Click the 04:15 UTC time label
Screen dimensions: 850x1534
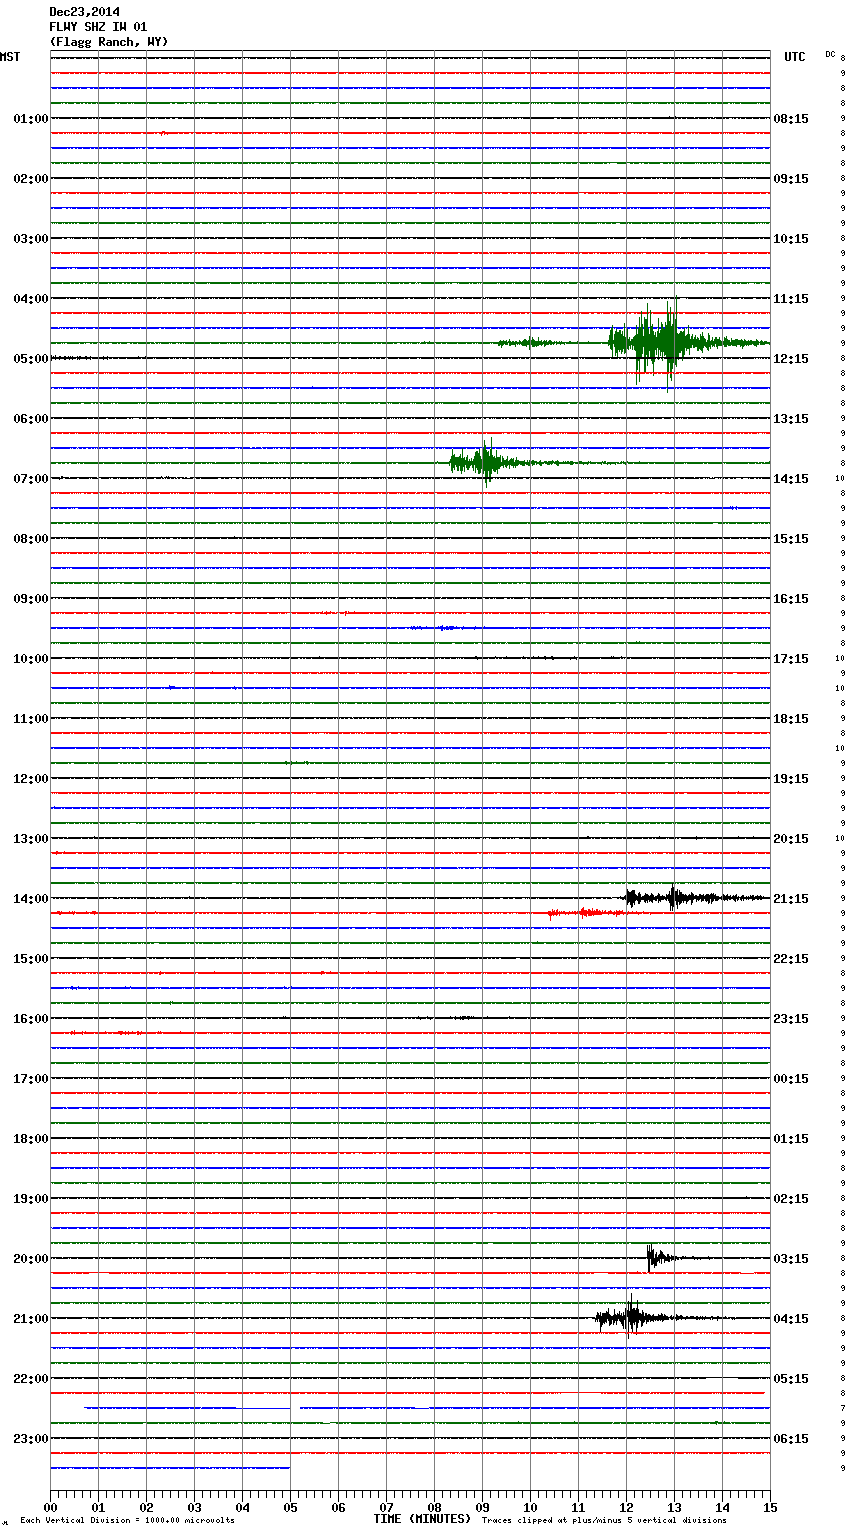[x=791, y=1319]
